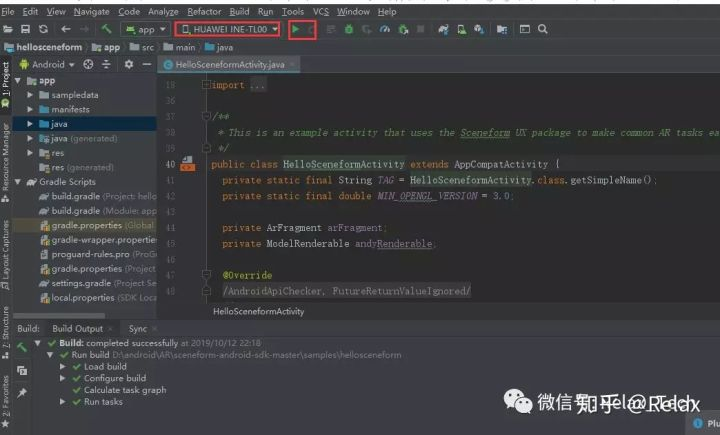
Task: Go back with the left arrow icon
Action: click(66, 29)
